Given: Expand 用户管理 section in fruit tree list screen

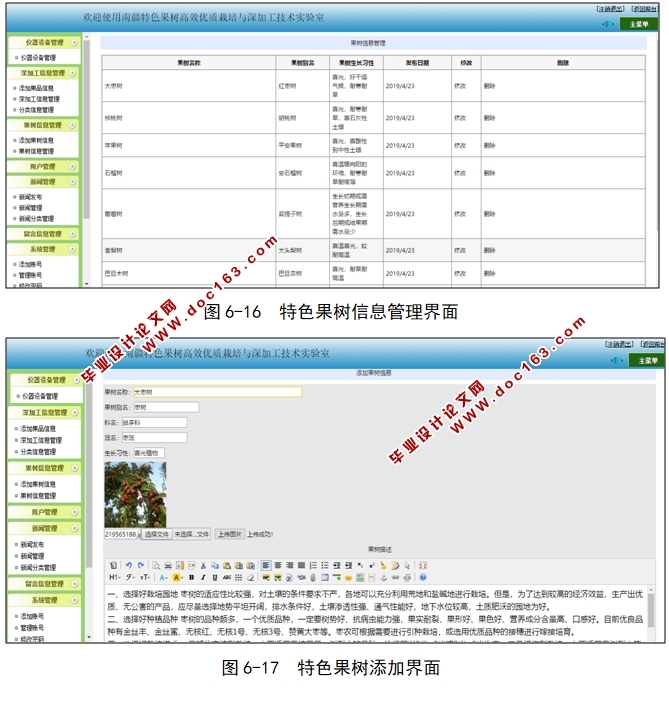Looking at the screenshot, I should (x=73, y=167).
